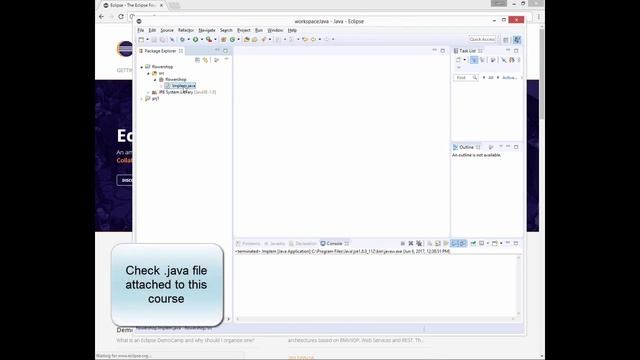This screenshot has width=640, height=360.
Task: Toggle Focus on Workweek in Task List
Action: (x=493, y=60)
